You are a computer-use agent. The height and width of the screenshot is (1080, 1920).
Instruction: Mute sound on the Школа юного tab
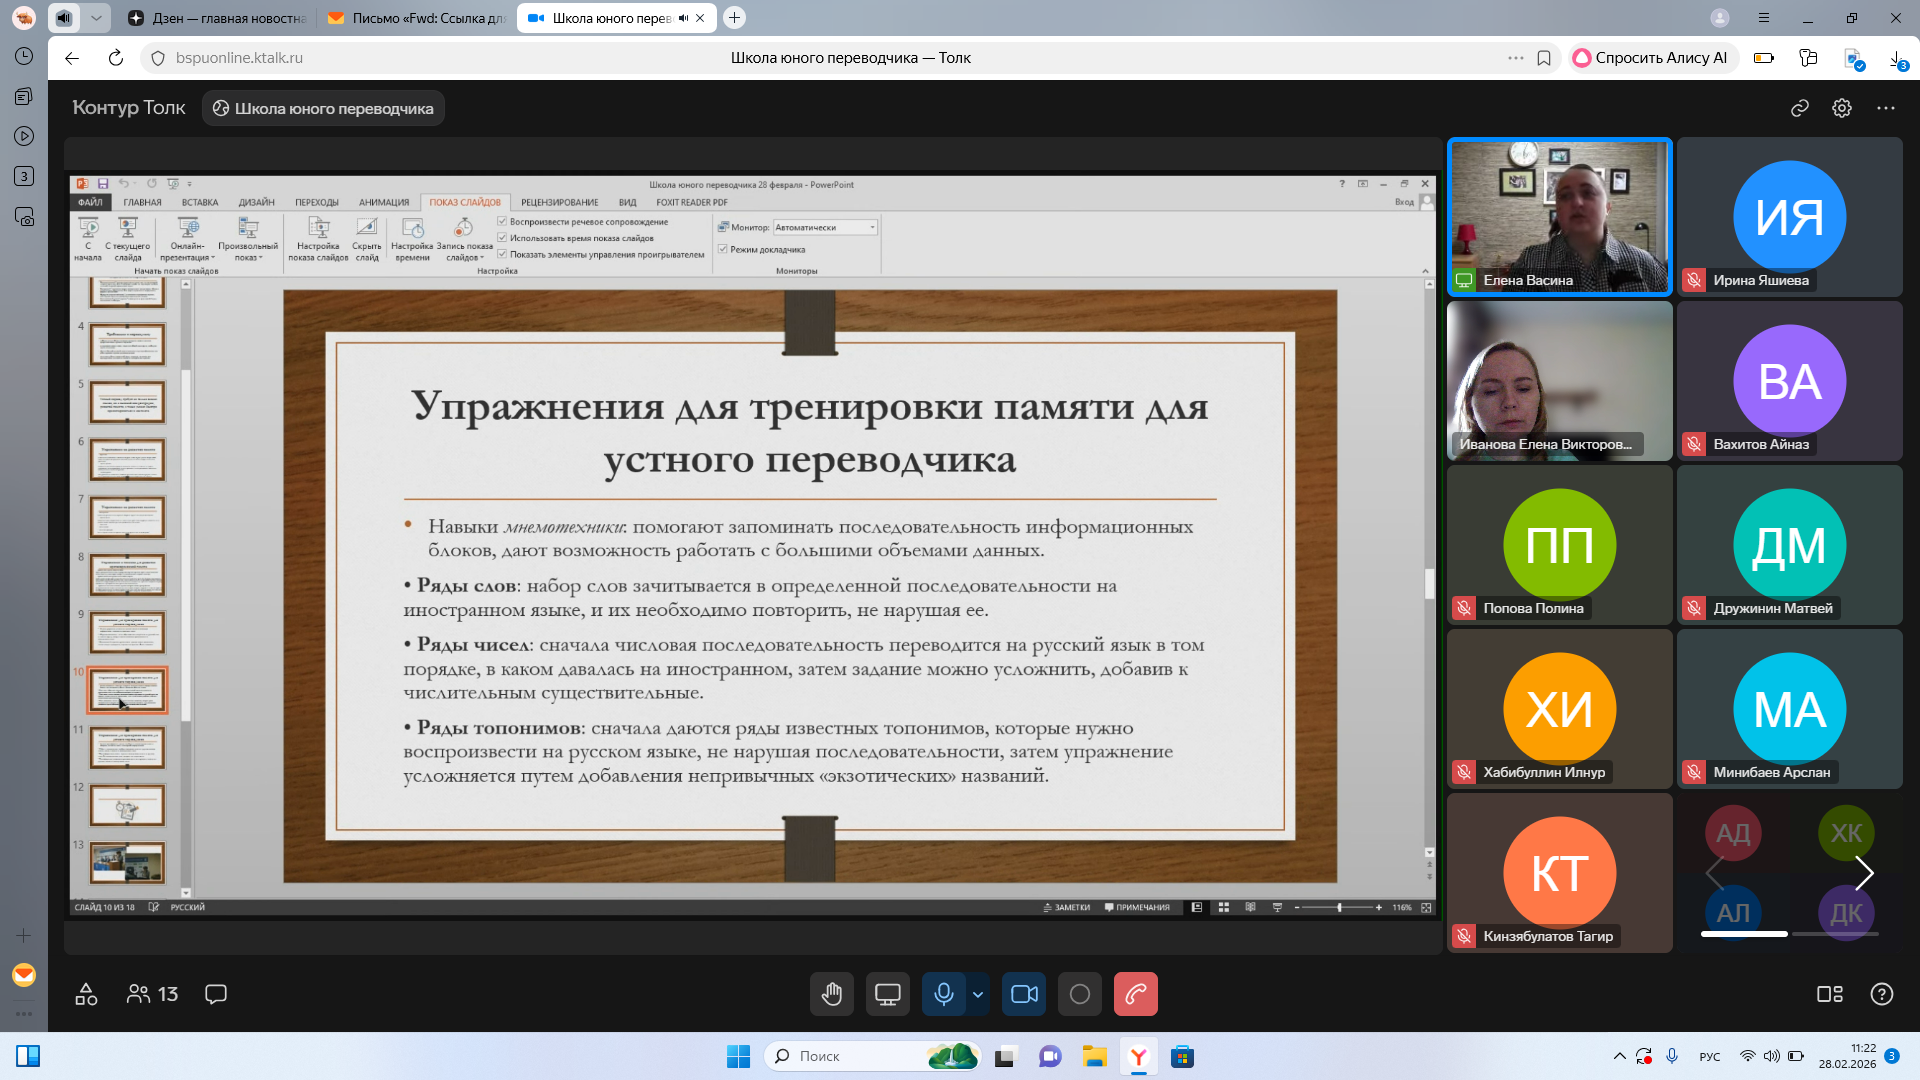pyautogui.click(x=683, y=18)
